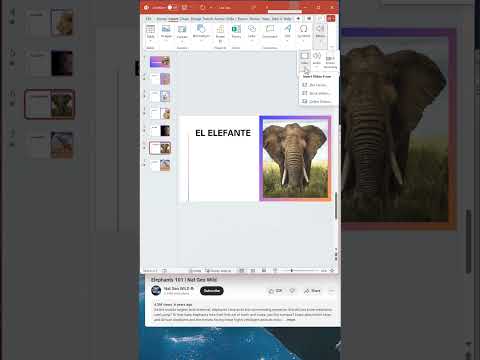Insert a Power BI report
This screenshot has height=360, width=480.
(220, 33)
